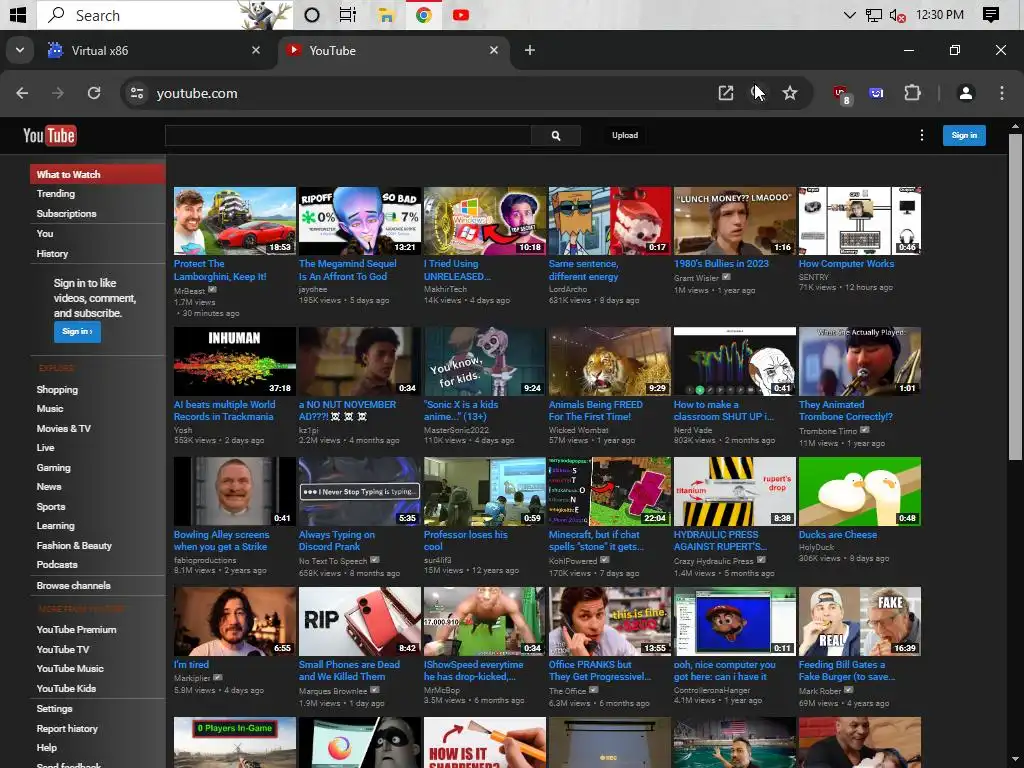The image size is (1024, 768).
Task: Click the page vertical scrollbar thumb
Action: click(x=1015, y=297)
